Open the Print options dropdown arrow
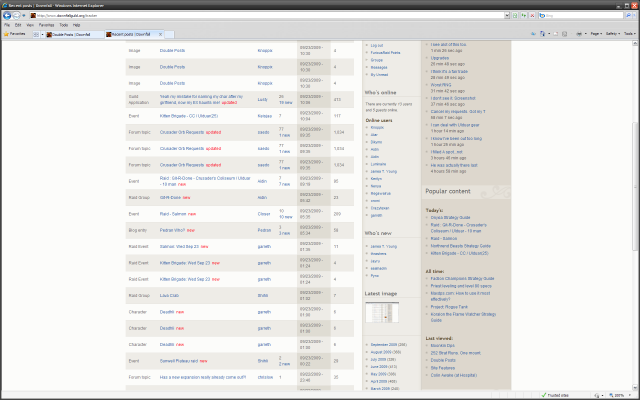640x400 pixels. (585, 34)
